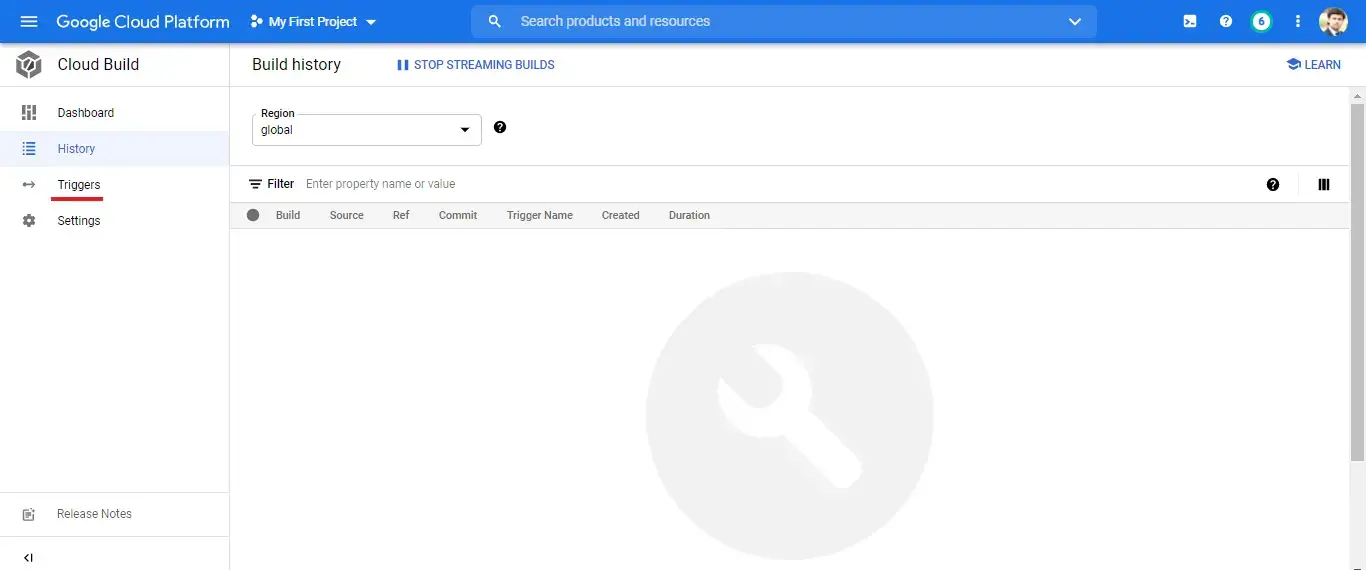Click the magnifier icon in search bar
Screen dimensions: 1366x570
click(x=494, y=21)
